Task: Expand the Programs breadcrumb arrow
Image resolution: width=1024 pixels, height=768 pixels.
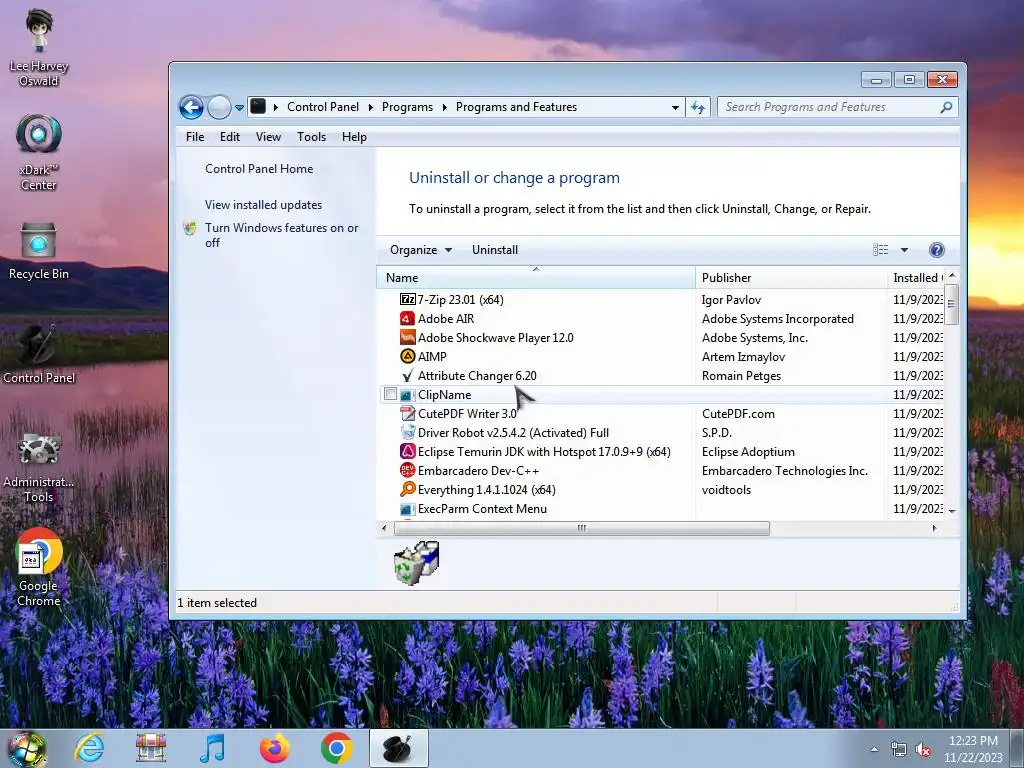Action: pos(444,107)
